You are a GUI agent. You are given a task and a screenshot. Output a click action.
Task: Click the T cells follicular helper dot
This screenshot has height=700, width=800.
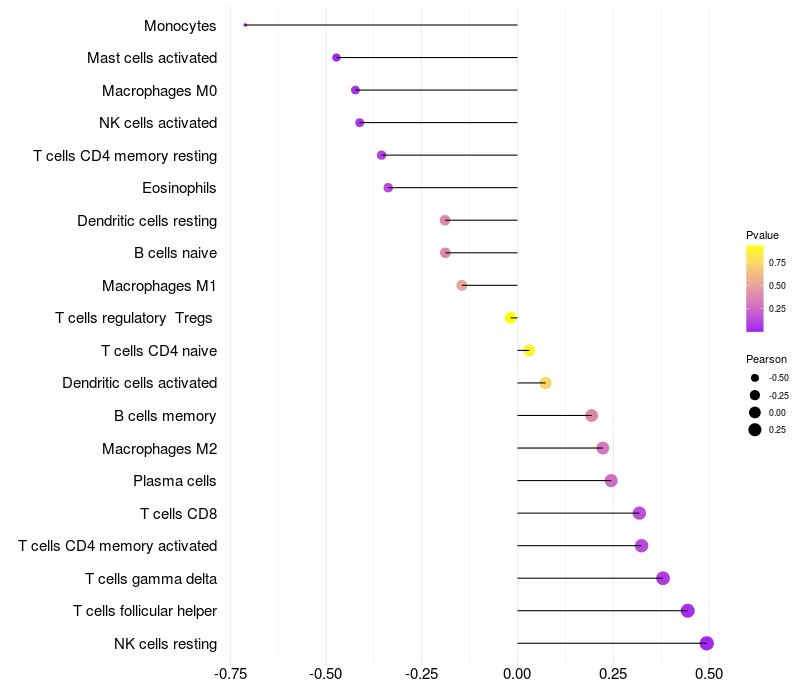tap(688, 611)
